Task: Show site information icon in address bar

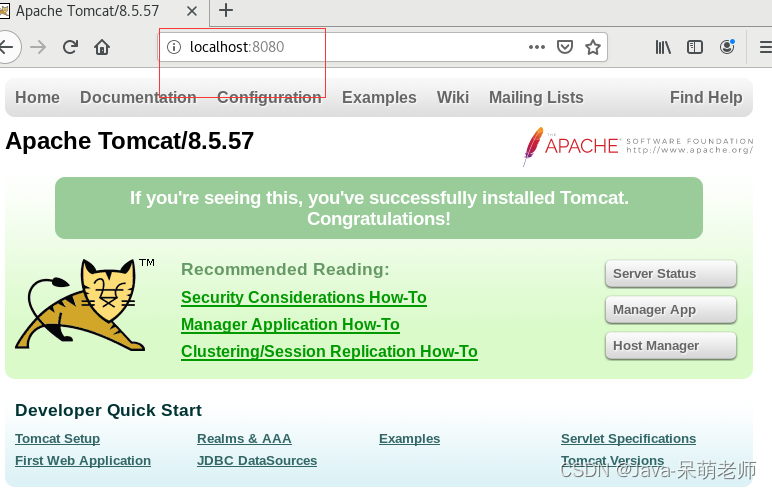Action: pos(174,47)
